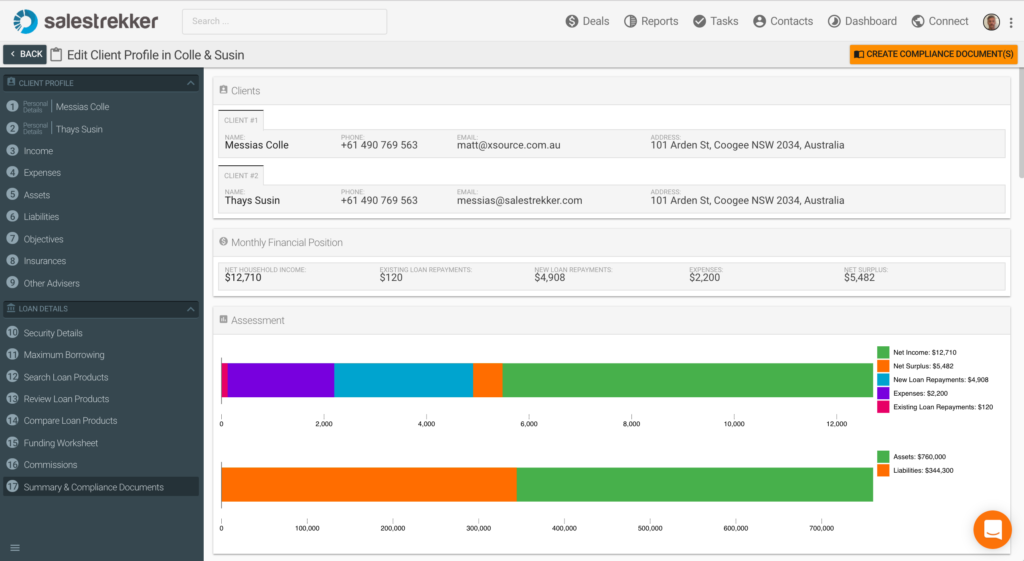
Task: Click the purple Expenses bar segment
Action: click(281, 380)
